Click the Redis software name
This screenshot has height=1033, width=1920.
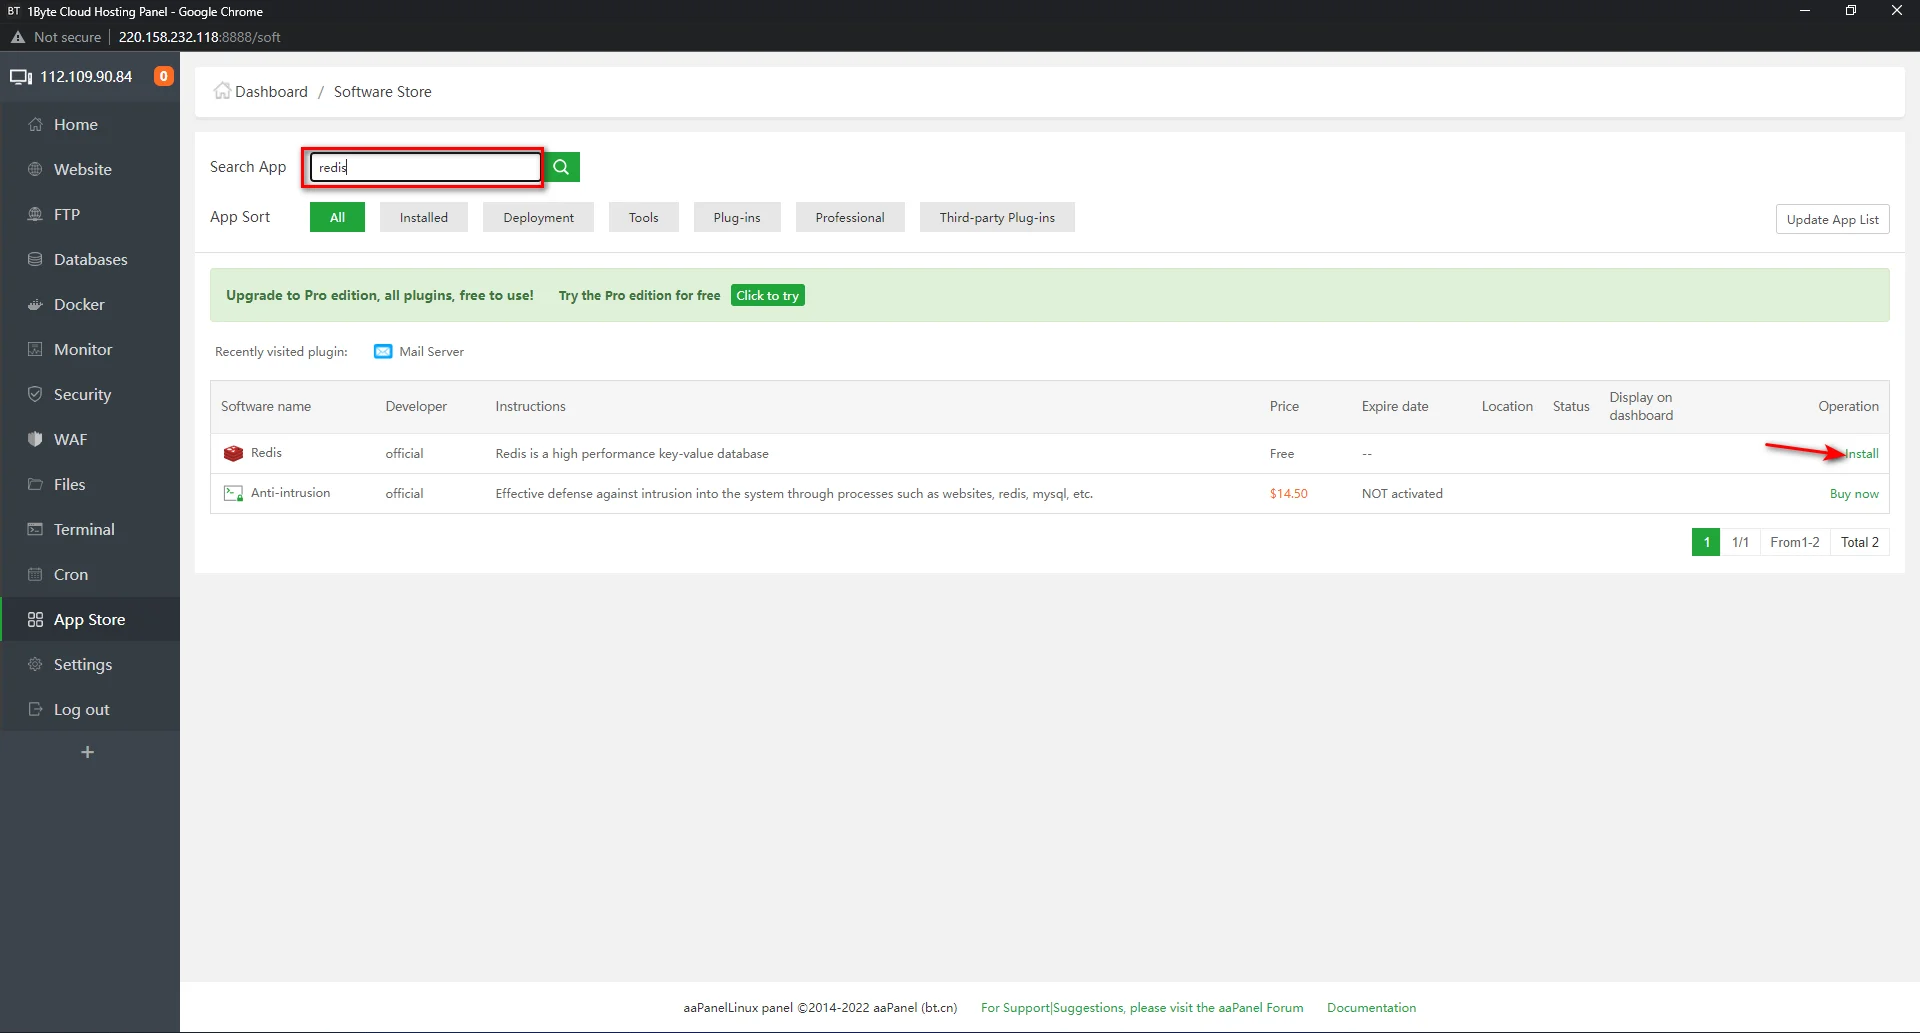point(266,453)
